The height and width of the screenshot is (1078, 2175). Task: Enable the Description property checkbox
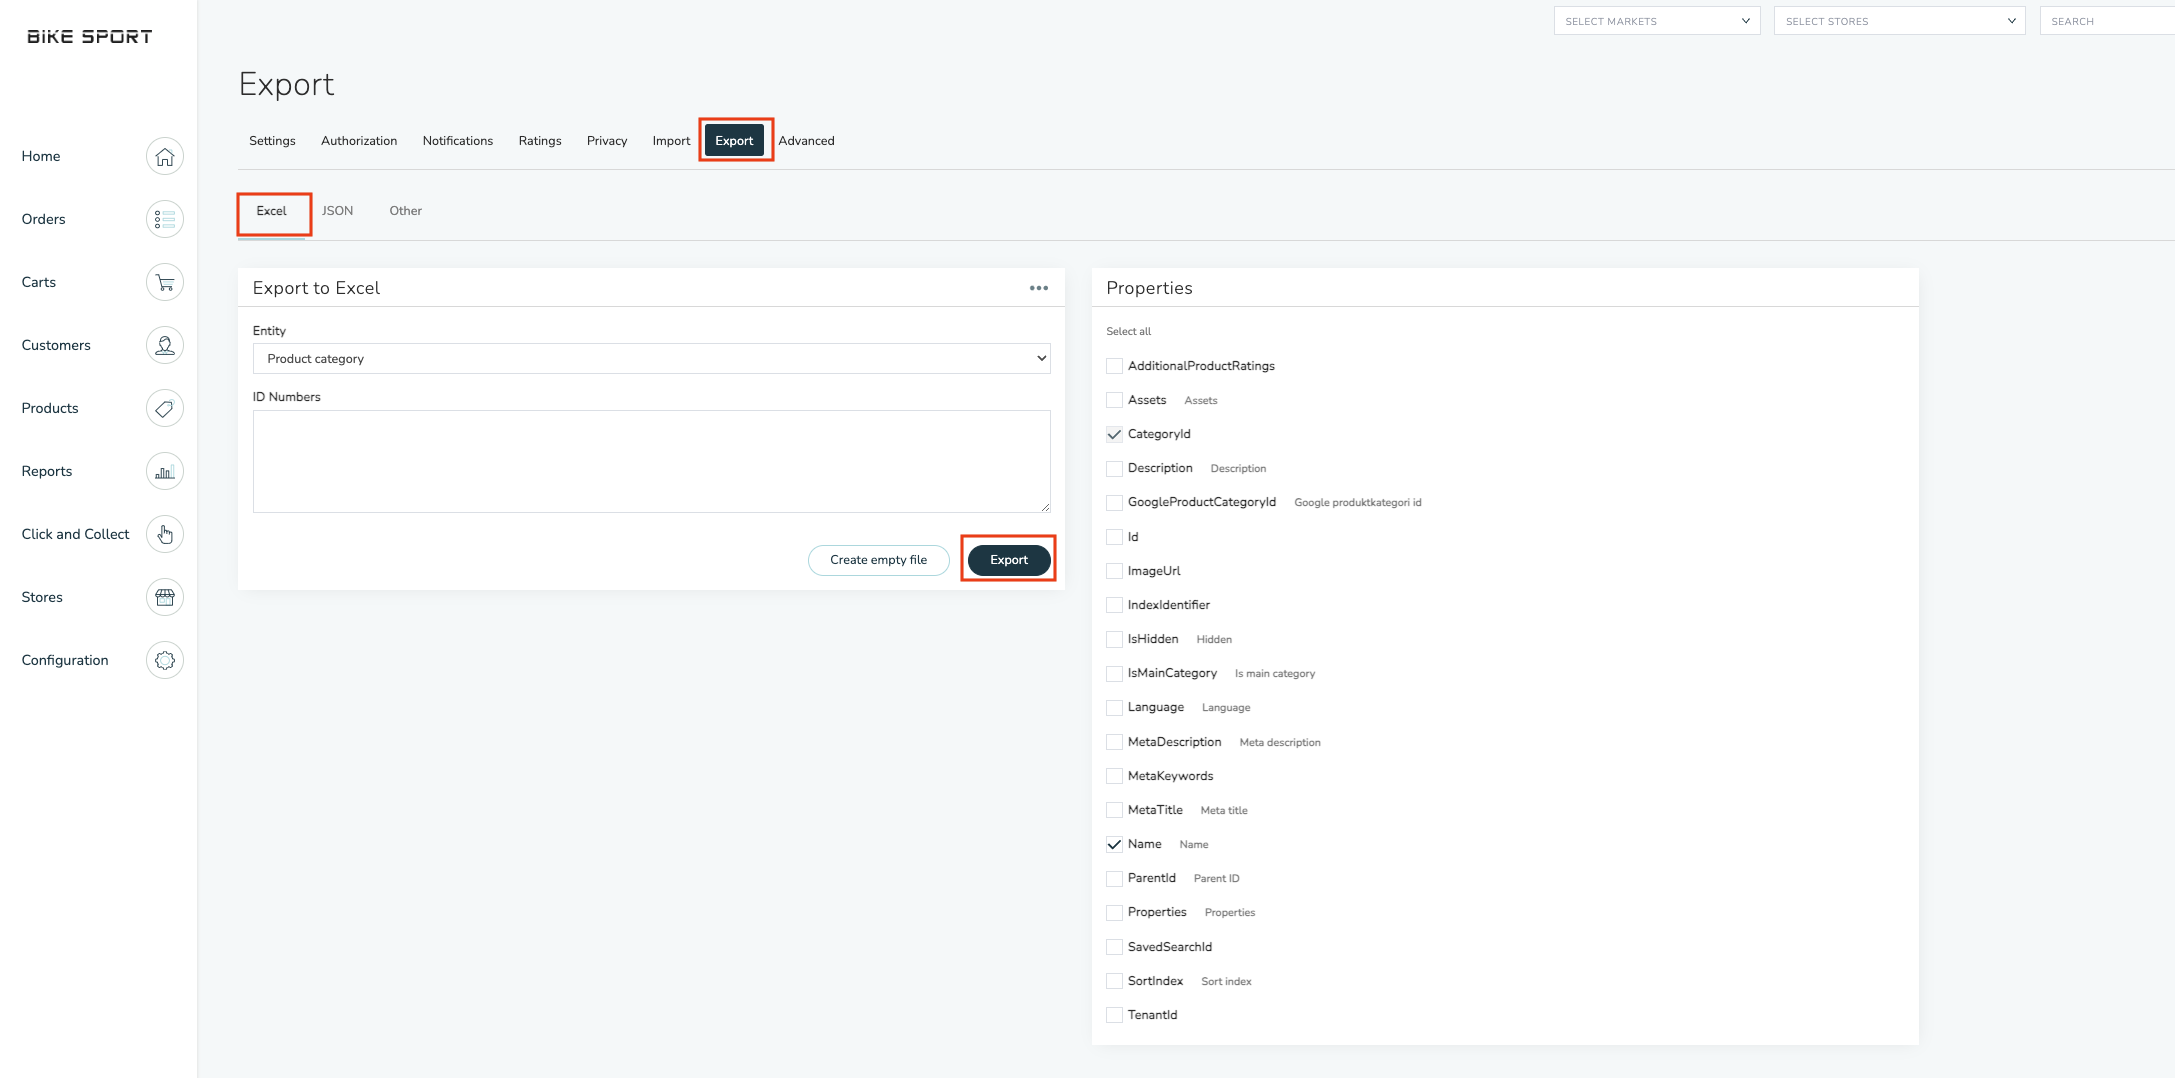(1114, 468)
